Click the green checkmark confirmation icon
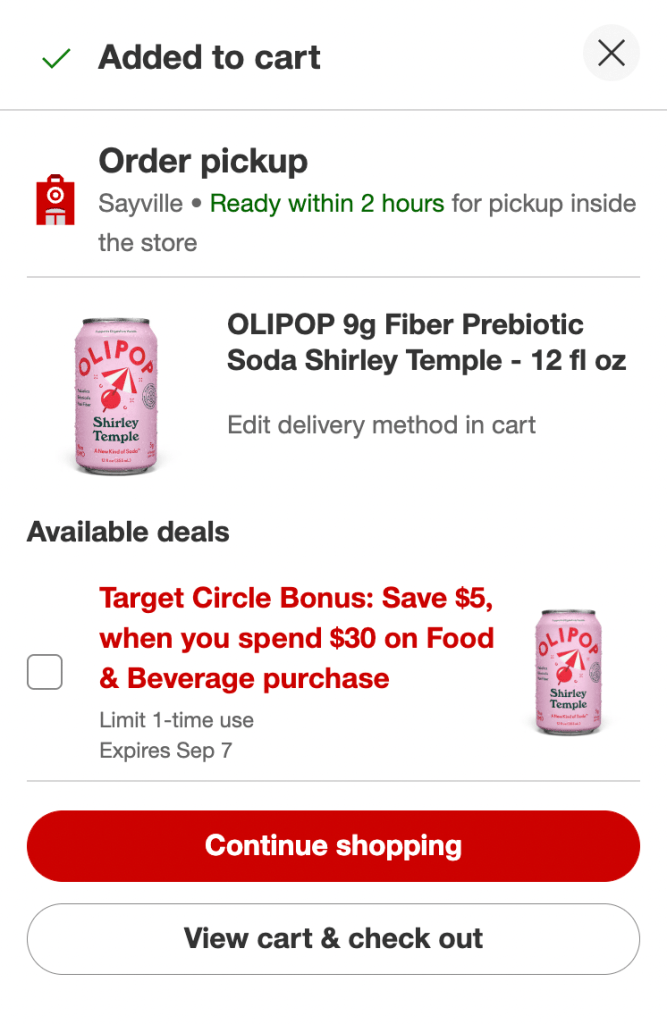667x1024 pixels. pyautogui.click(x=56, y=58)
